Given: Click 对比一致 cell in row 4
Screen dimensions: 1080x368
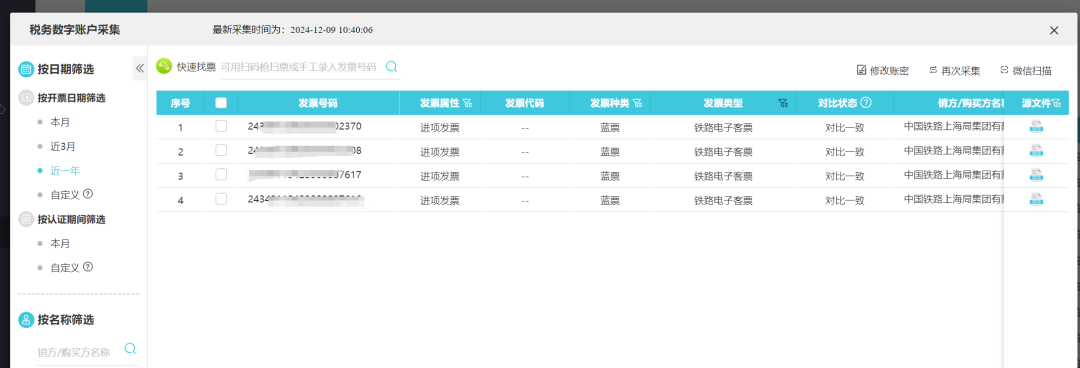Looking at the screenshot, I should pos(844,201).
